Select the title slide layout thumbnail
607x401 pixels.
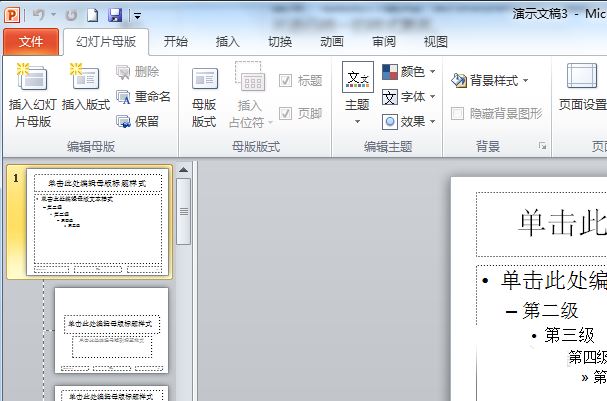click(x=111, y=330)
